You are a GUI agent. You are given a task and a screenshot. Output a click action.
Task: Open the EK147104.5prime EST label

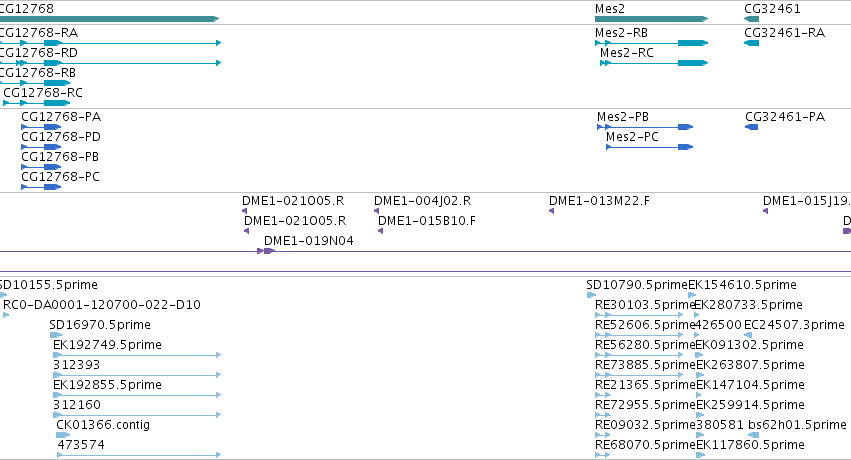point(750,385)
